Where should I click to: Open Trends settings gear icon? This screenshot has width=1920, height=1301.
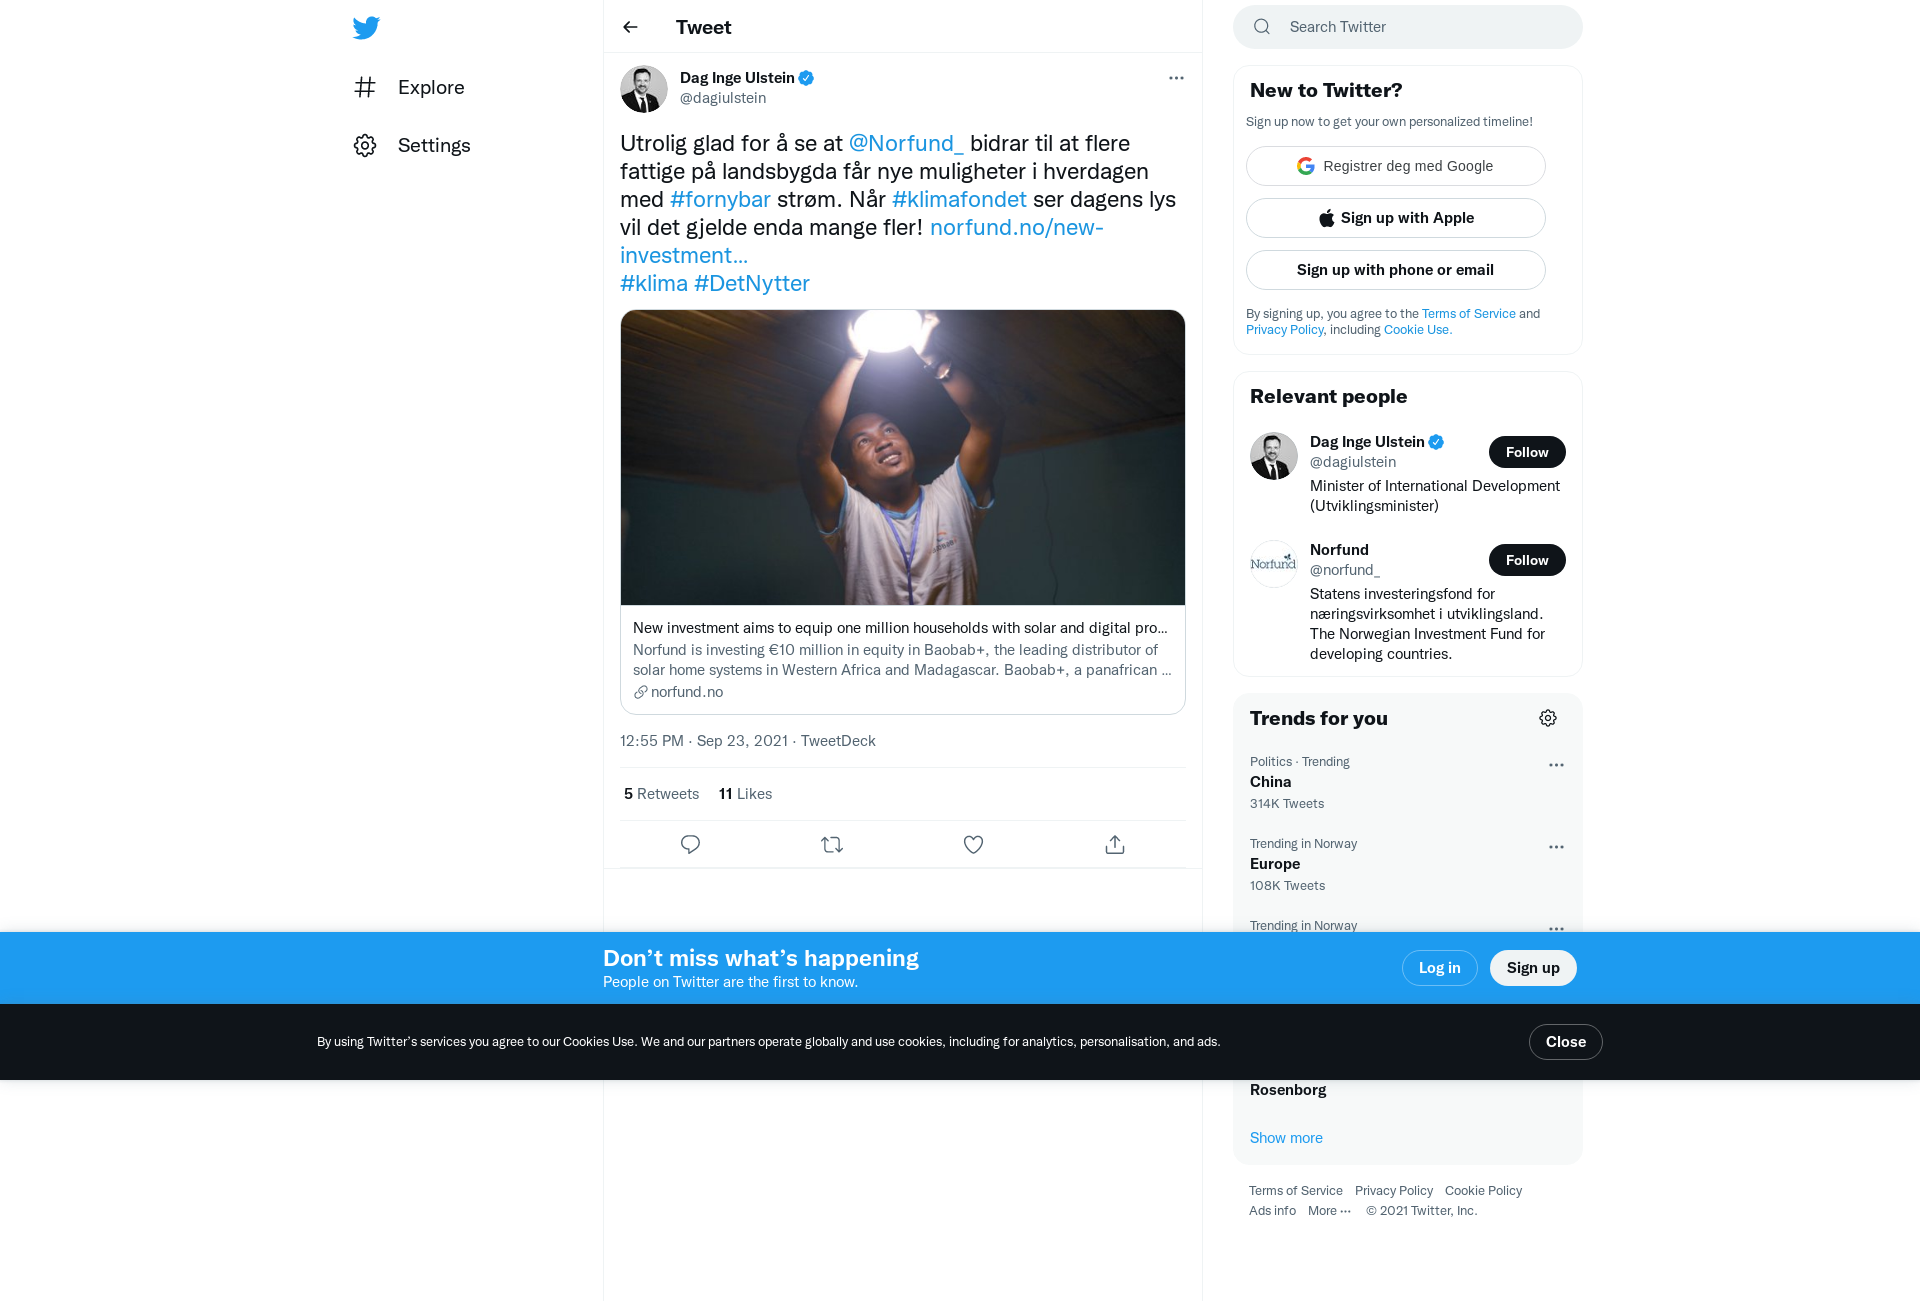tap(1548, 718)
